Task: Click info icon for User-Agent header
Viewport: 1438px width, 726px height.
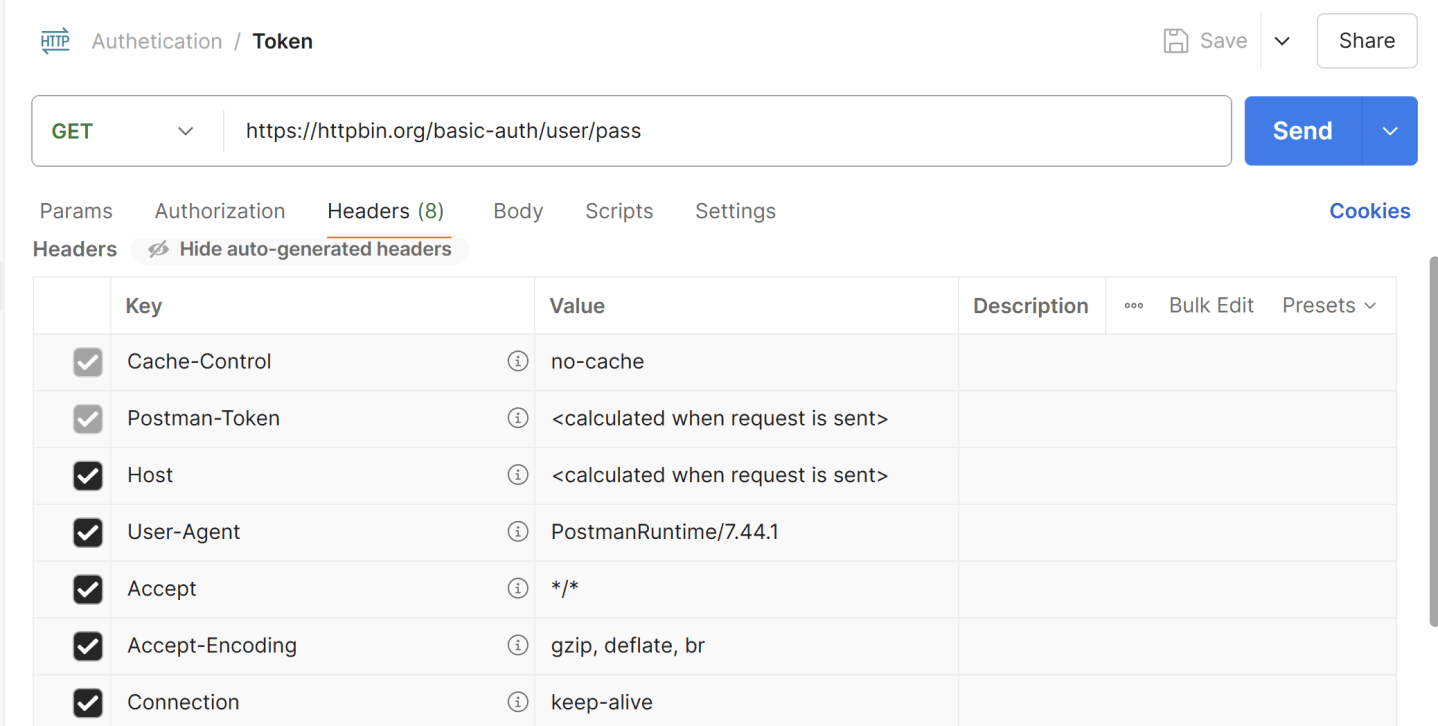Action: coord(517,532)
